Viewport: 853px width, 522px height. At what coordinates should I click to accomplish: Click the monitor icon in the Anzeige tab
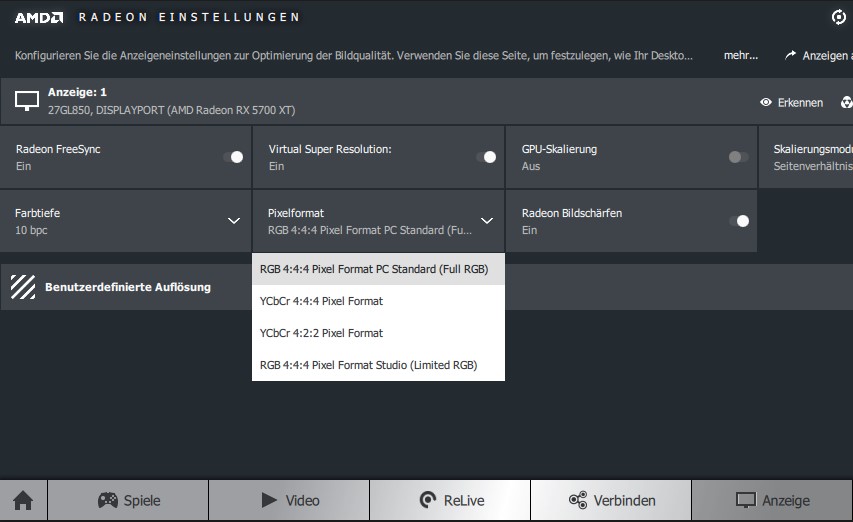click(x=746, y=500)
